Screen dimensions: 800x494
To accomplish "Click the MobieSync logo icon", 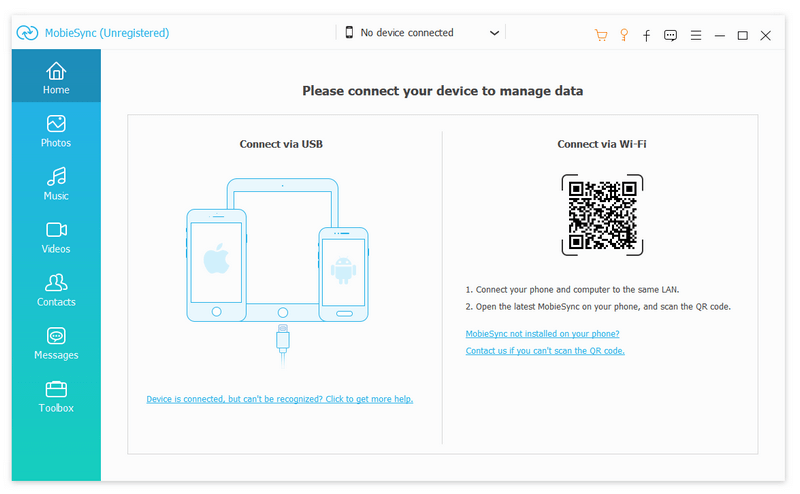I will [27, 33].
